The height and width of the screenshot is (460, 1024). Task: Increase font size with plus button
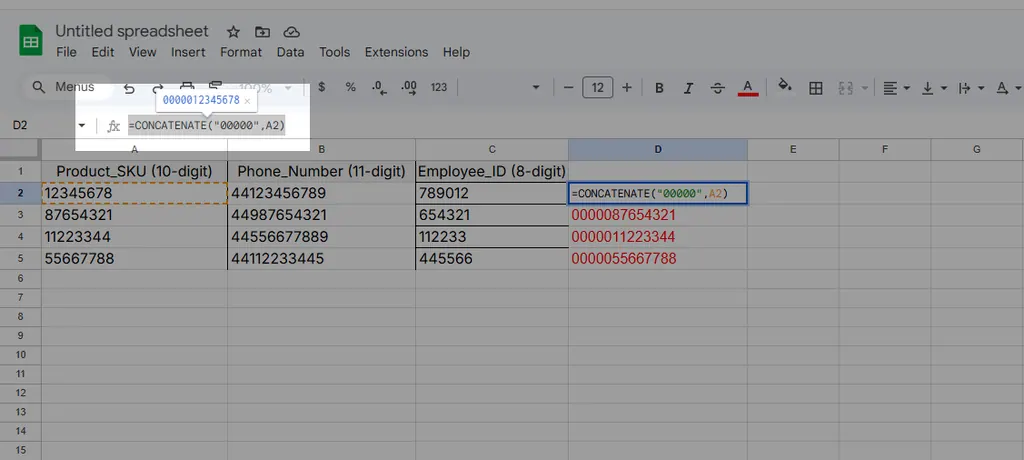pyautogui.click(x=627, y=88)
